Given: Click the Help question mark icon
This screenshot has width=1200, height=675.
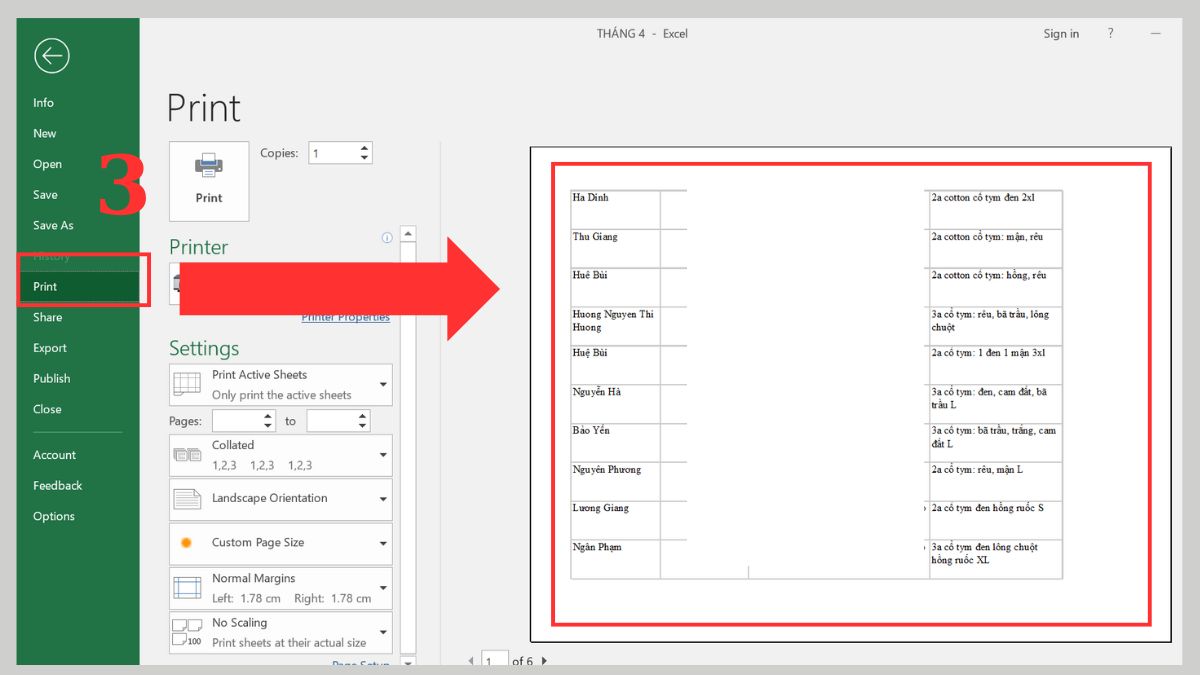Looking at the screenshot, I should pyautogui.click(x=1110, y=33).
